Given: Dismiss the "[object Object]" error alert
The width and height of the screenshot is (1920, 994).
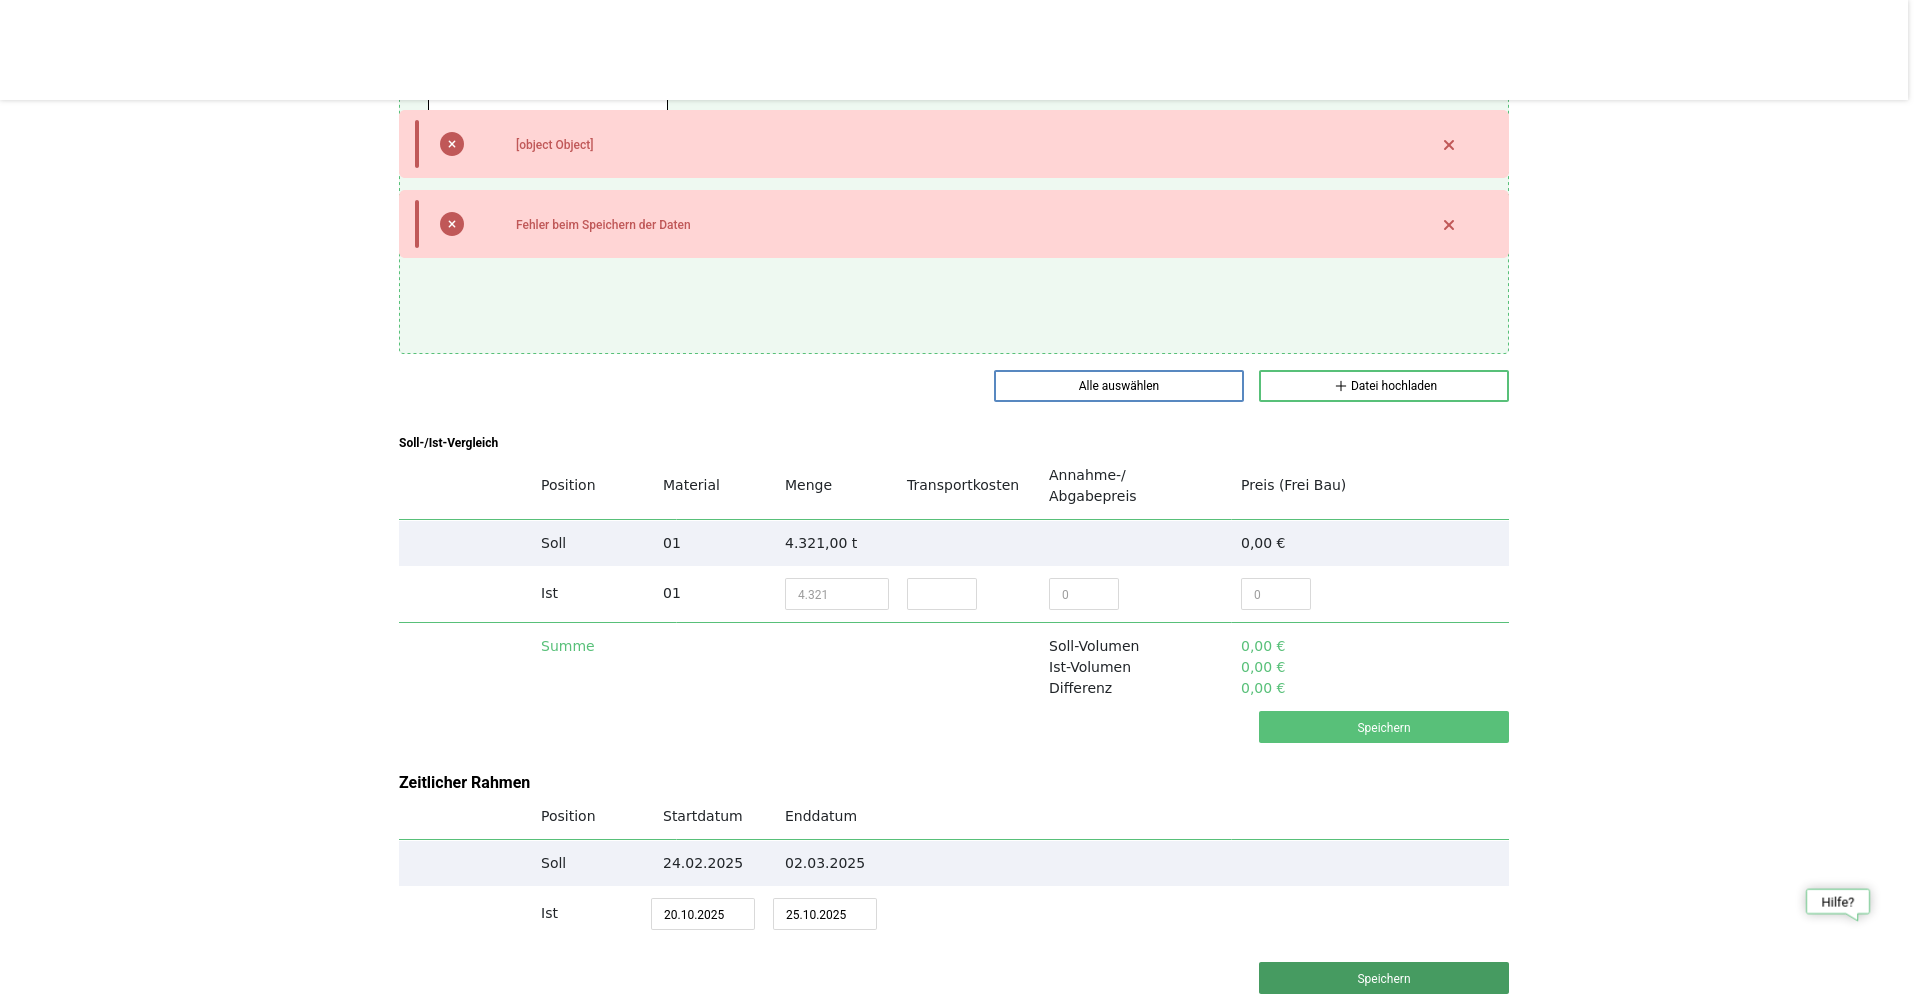Looking at the screenshot, I should [1448, 145].
